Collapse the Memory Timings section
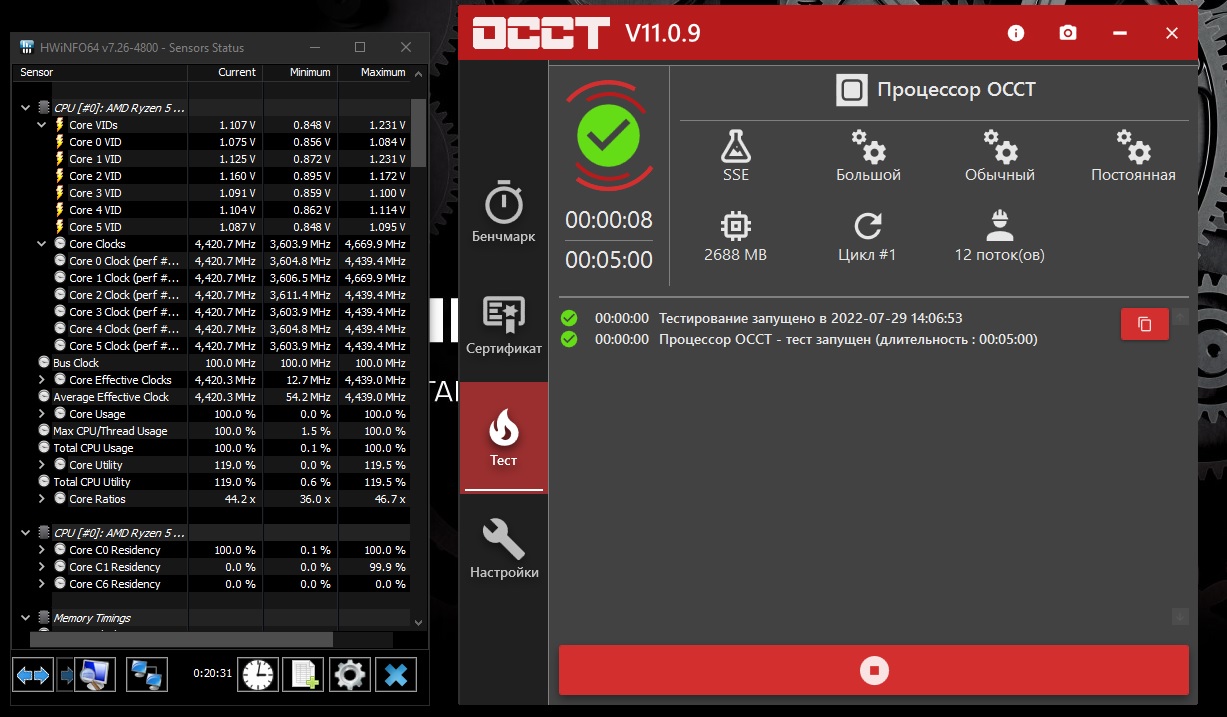This screenshot has height=717, width=1227. click(26, 618)
